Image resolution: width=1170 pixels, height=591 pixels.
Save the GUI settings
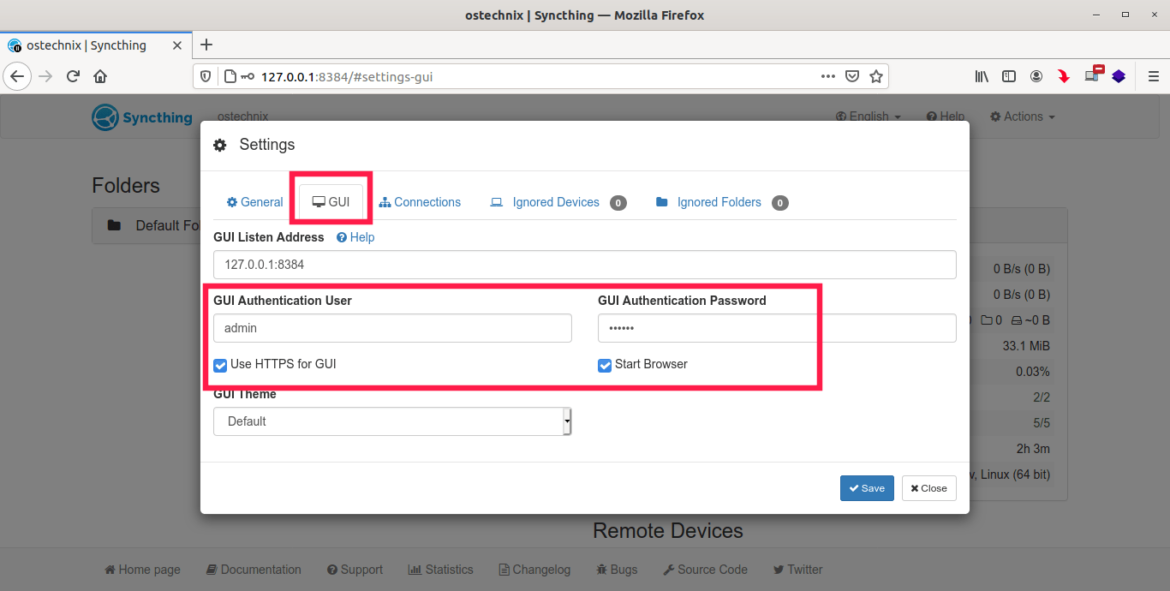pyautogui.click(x=866, y=488)
